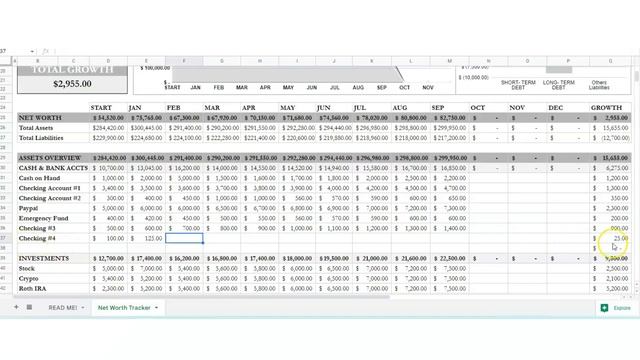The width and height of the screenshot is (640, 360).
Task: Click SHORT-TERM DEBT chart label
Action: [518, 85]
